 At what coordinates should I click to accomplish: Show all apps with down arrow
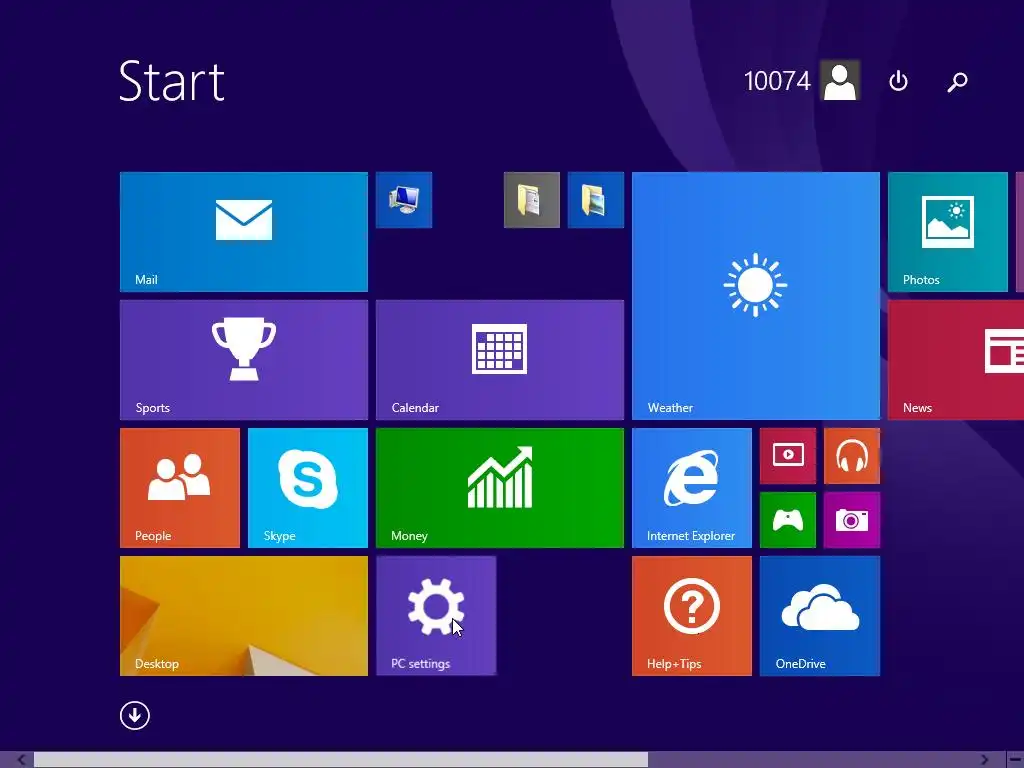(x=135, y=715)
